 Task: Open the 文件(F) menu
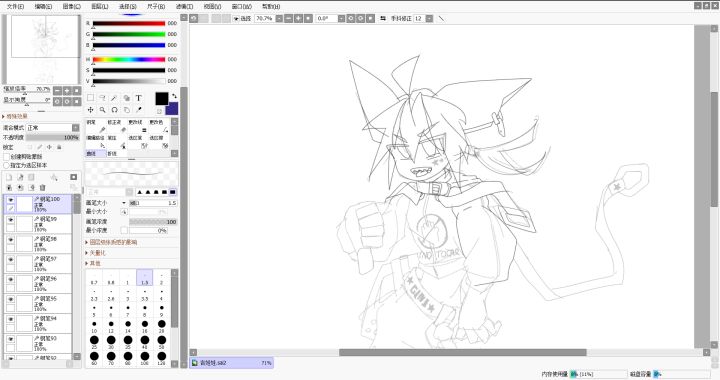click(15, 6)
